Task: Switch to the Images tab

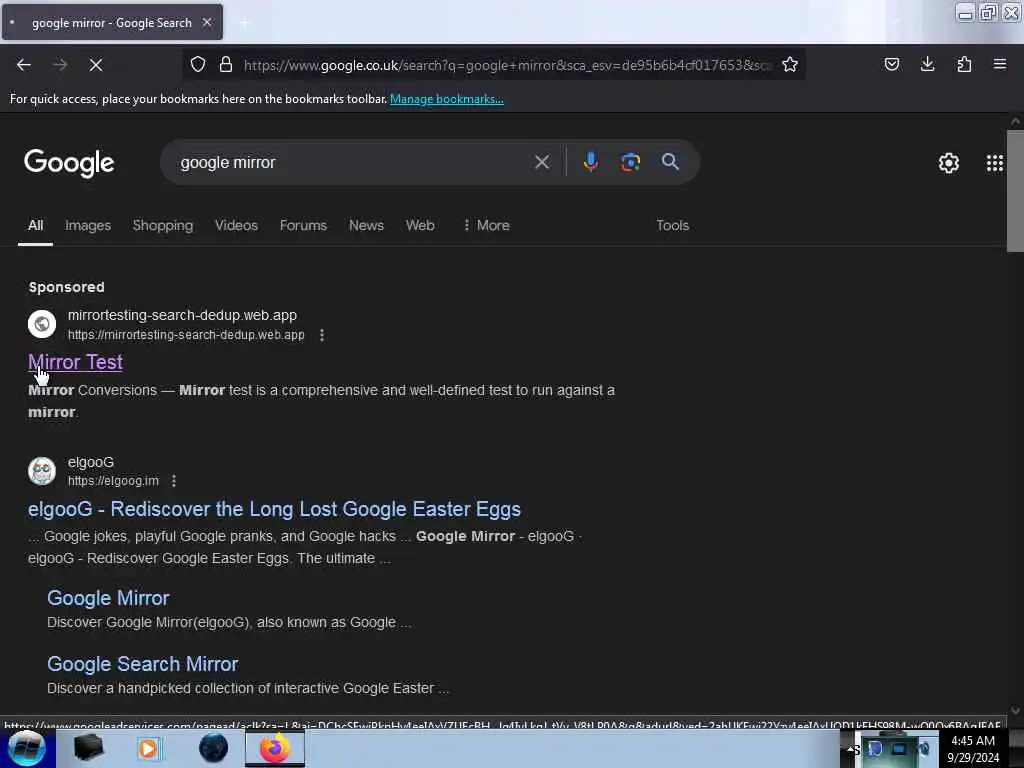Action: (88, 225)
